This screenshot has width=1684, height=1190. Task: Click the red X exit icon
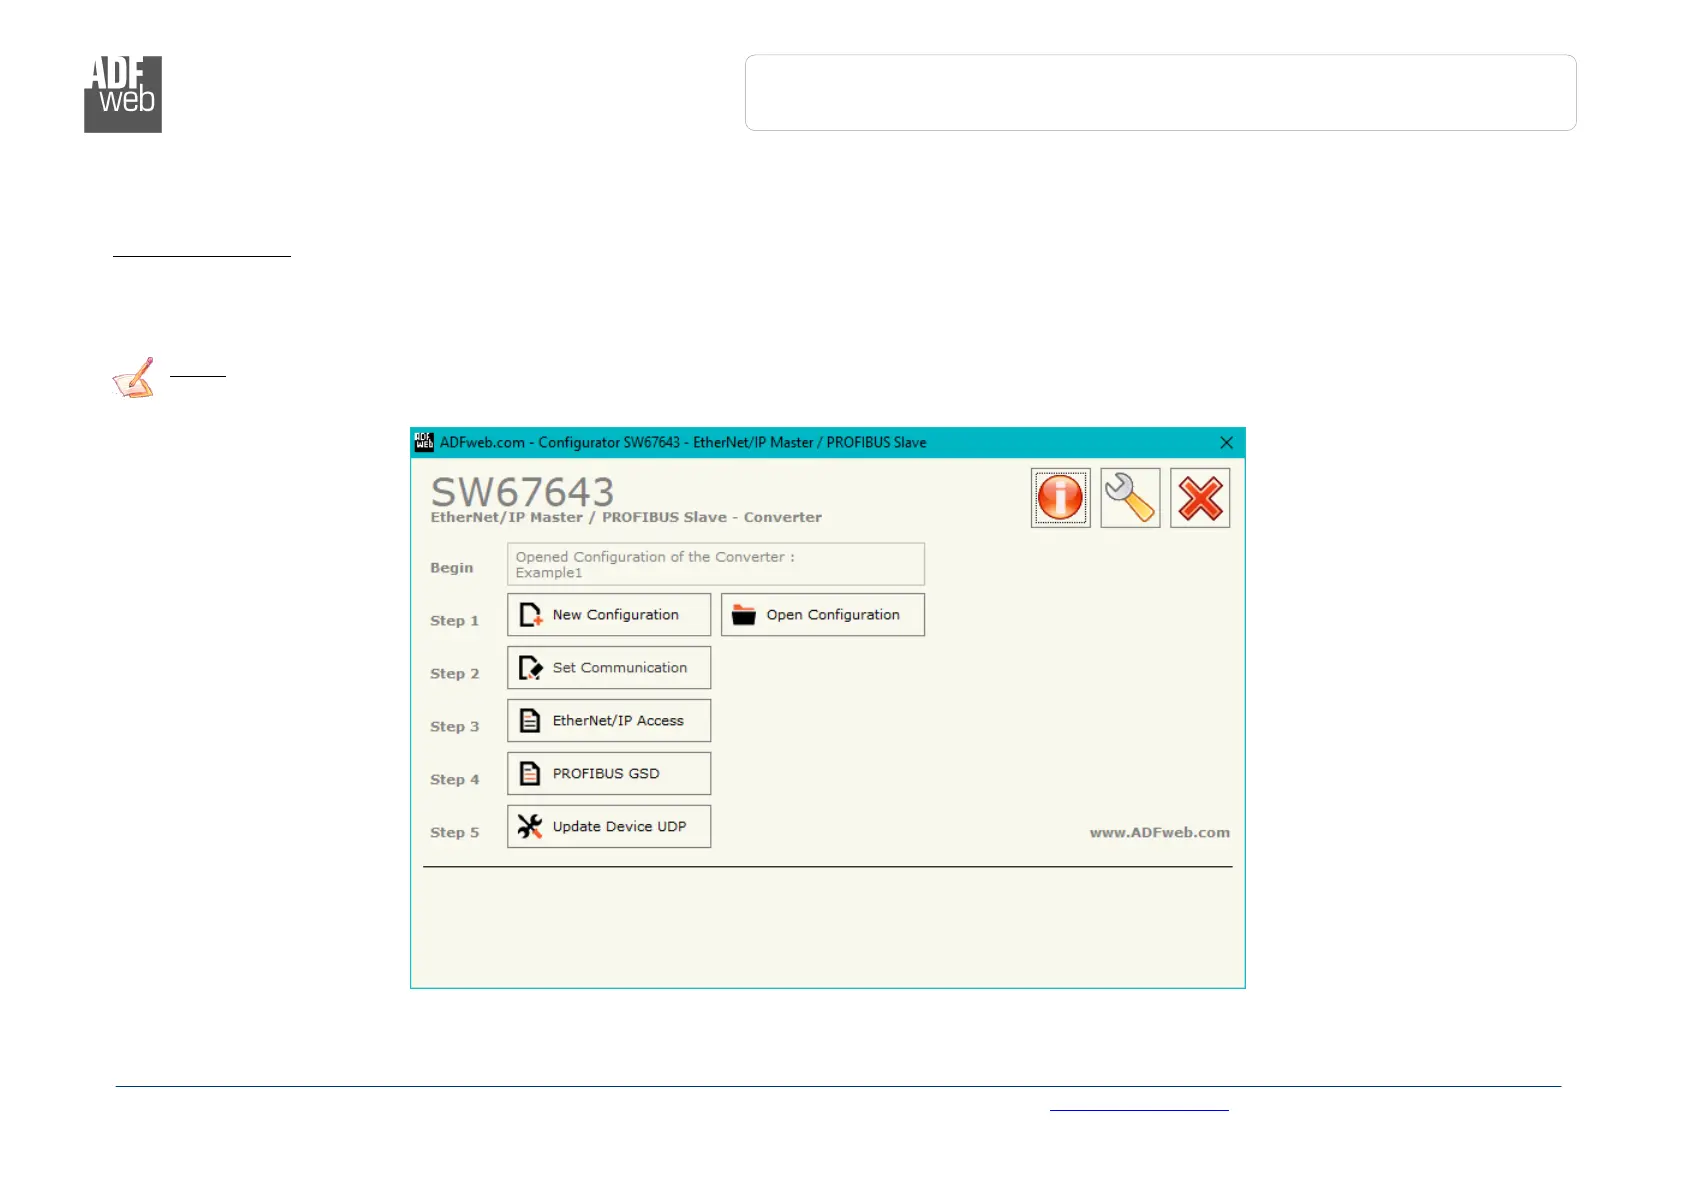point(1200,498)
